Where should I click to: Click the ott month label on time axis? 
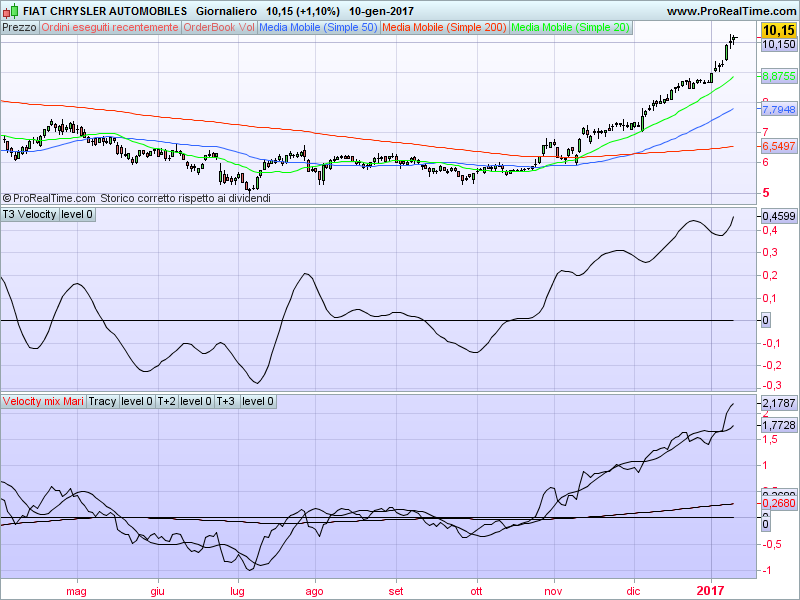click(476, 591)
